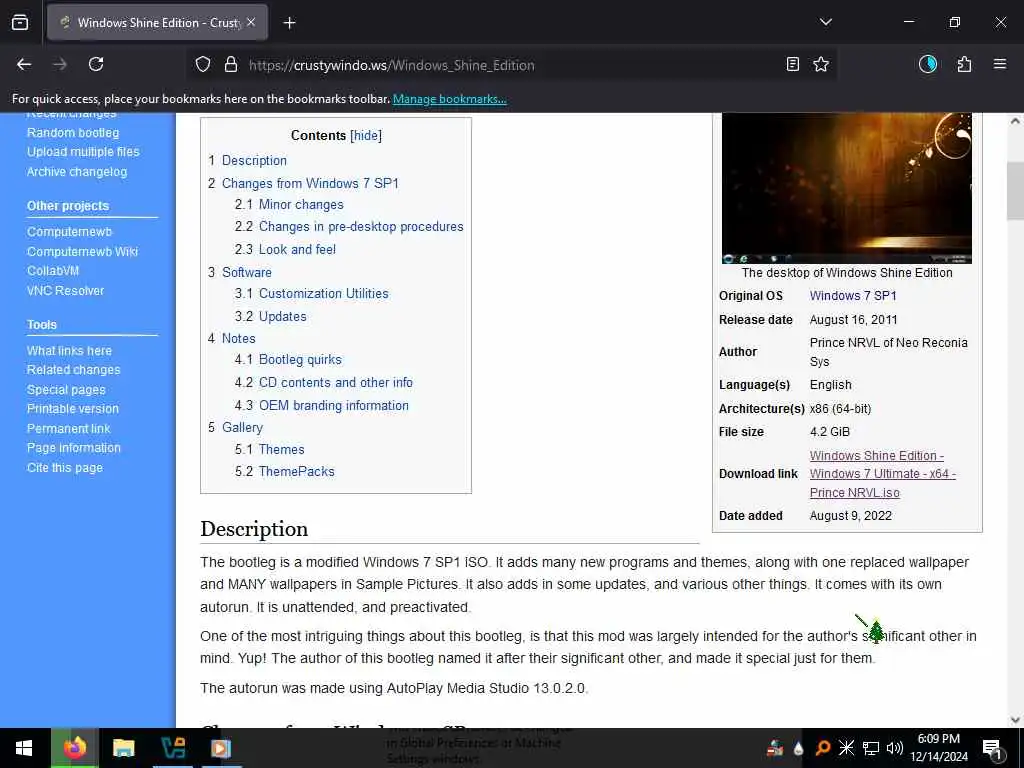Open CollabVM link

(53, 270)
